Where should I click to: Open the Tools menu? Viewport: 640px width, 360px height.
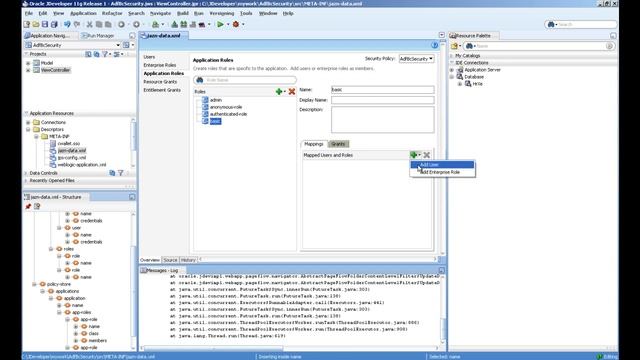[246, 13]
